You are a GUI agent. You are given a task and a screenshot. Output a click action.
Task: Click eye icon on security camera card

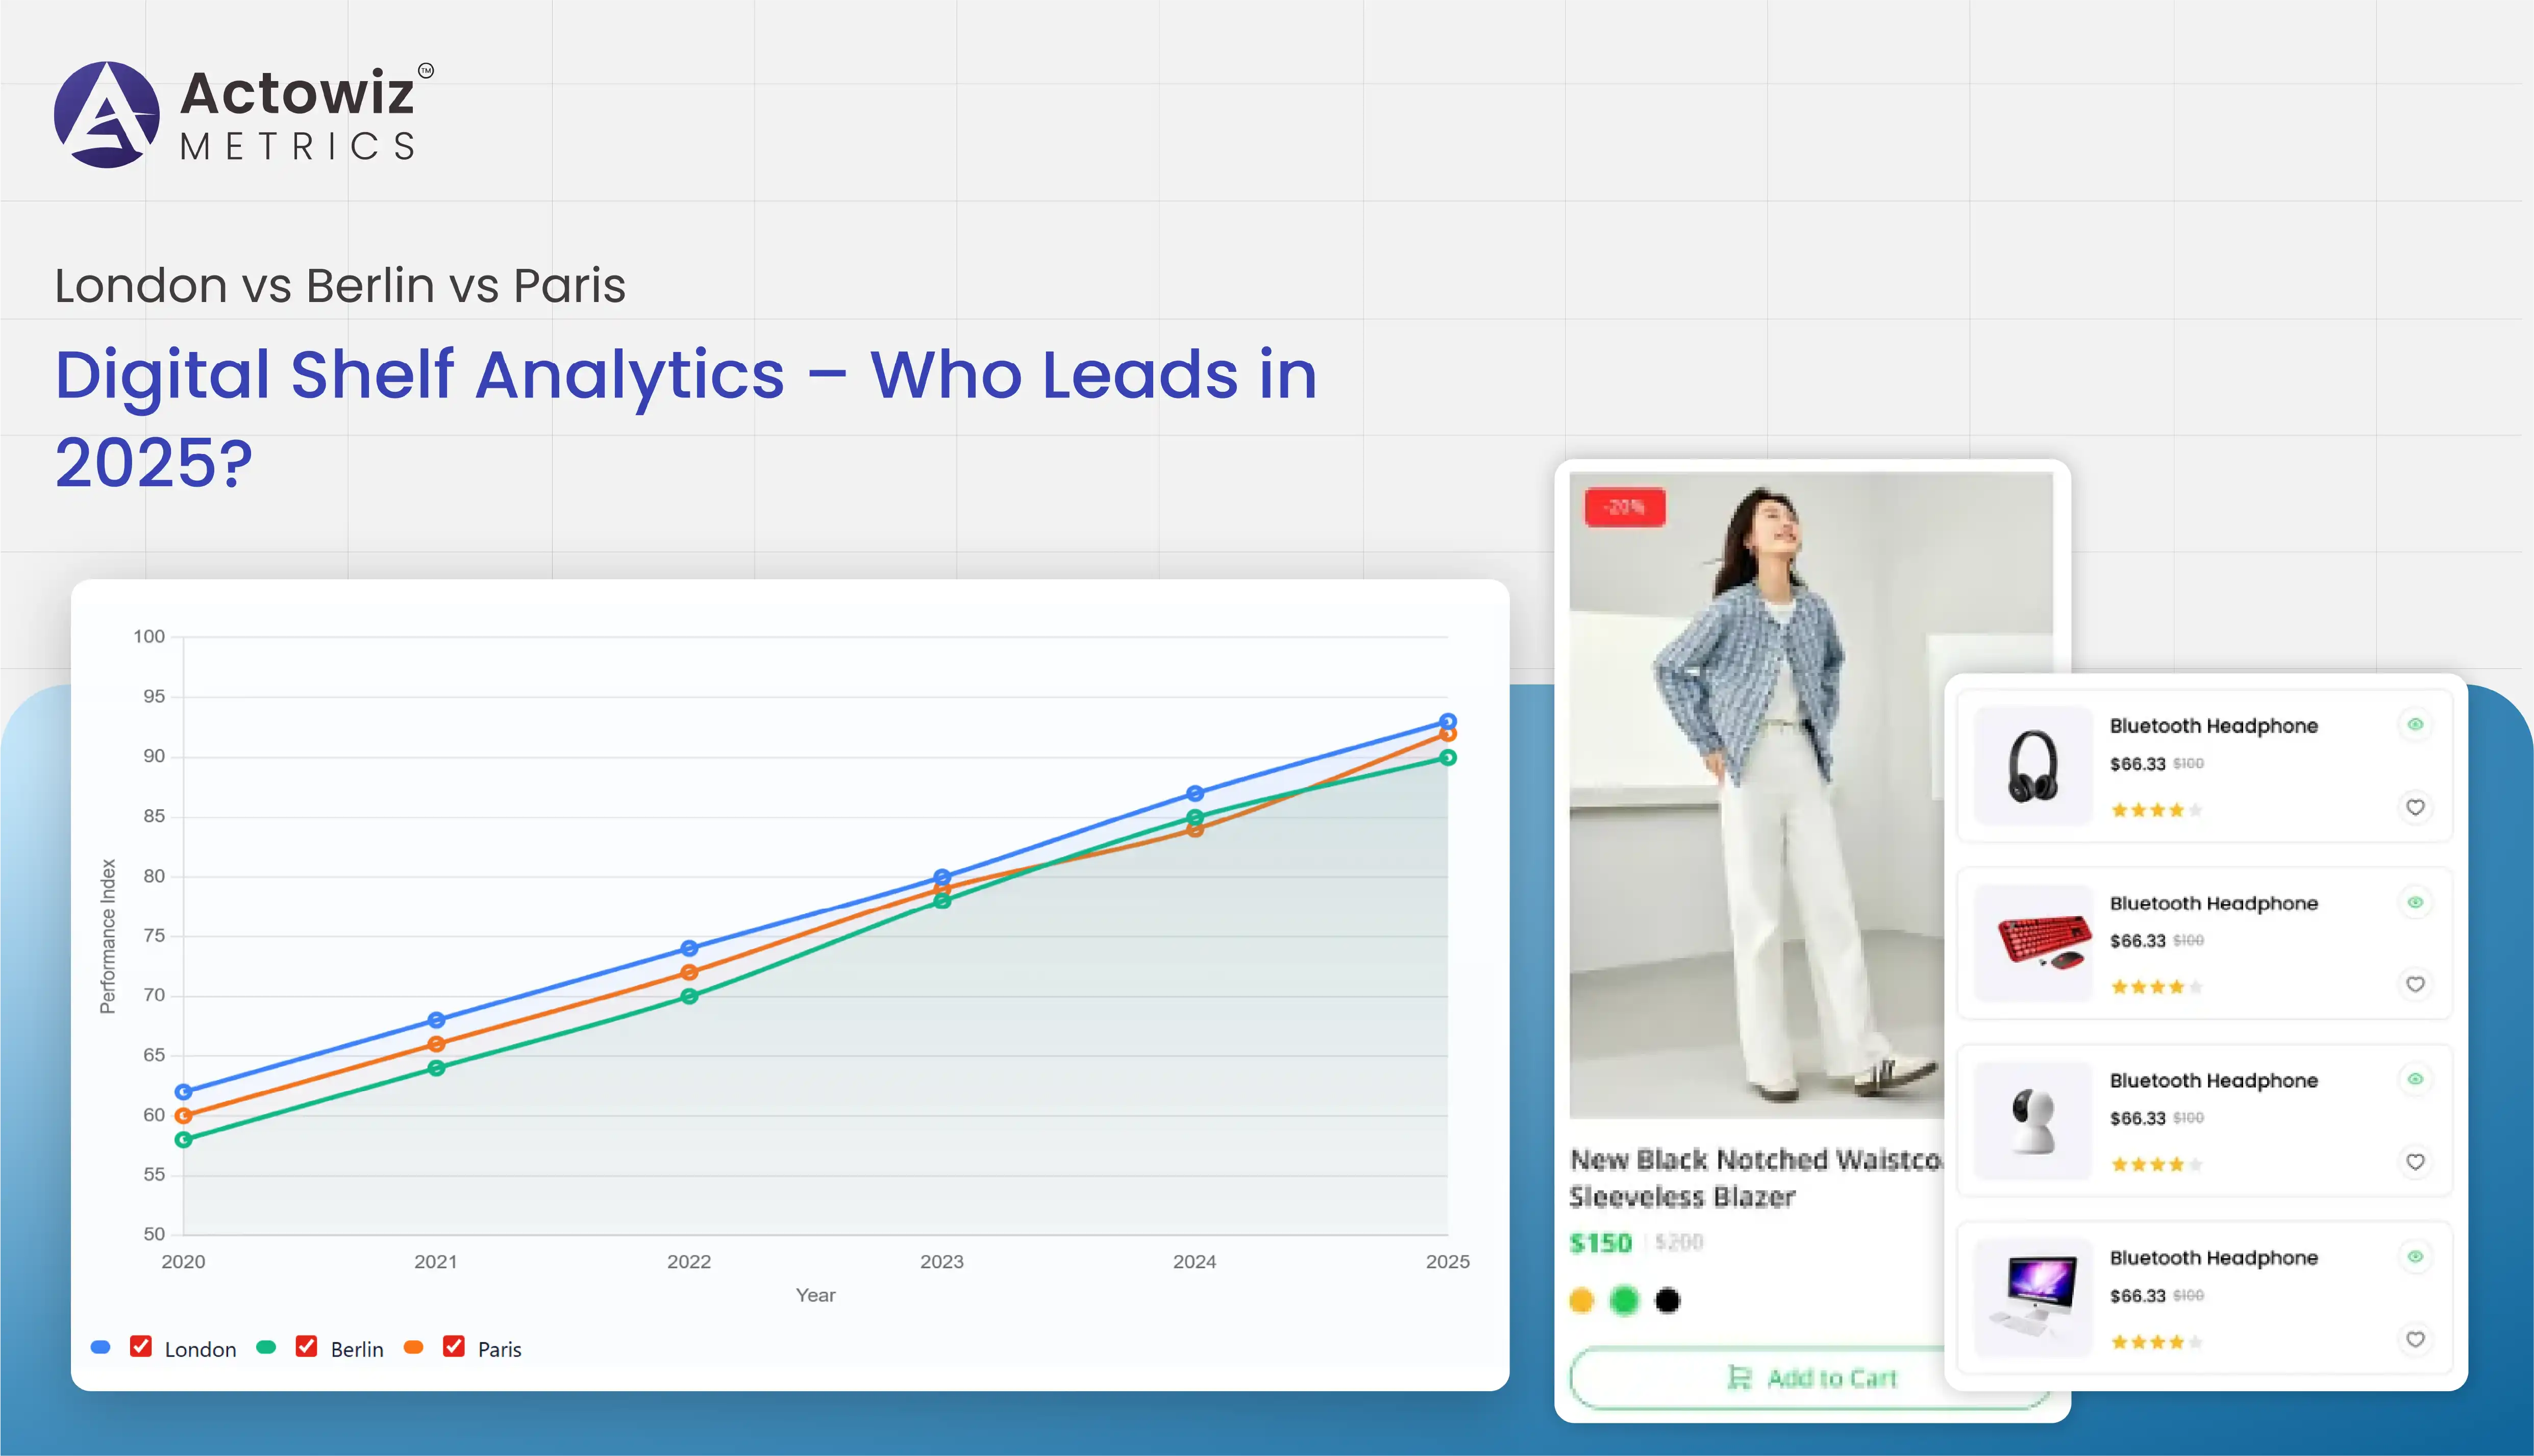coord(2415,1079)
